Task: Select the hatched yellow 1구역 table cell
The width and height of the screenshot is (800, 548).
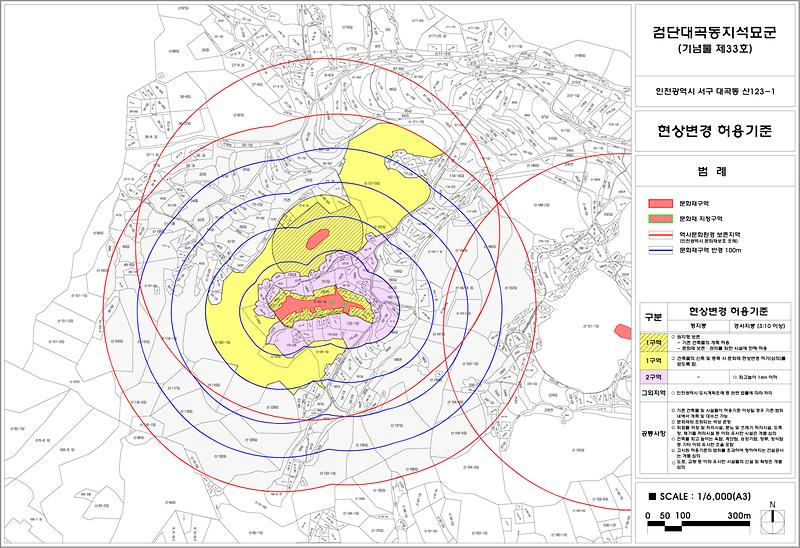Action: [x=654, y=343]
